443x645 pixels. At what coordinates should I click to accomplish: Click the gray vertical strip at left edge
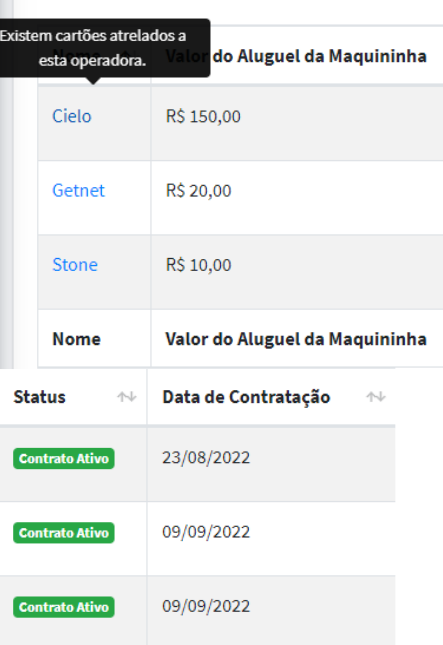coord(7,184)
